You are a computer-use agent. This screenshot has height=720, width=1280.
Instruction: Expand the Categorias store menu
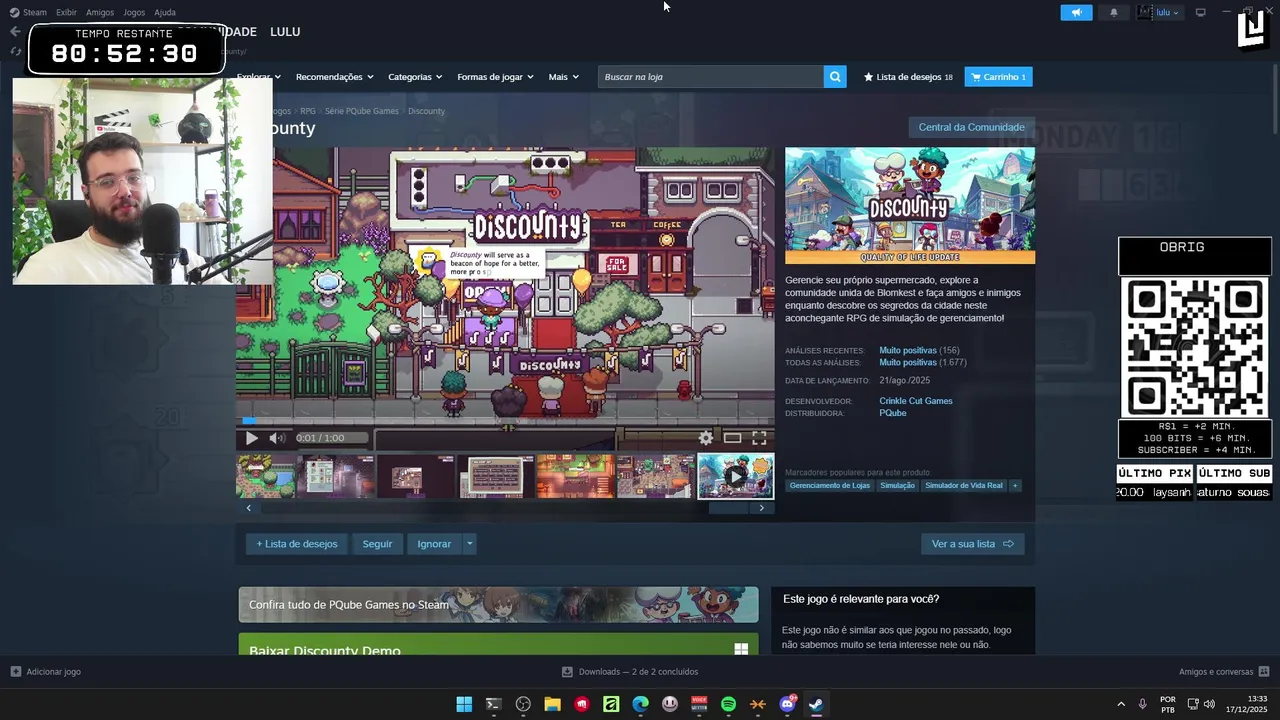pos(415,77)
